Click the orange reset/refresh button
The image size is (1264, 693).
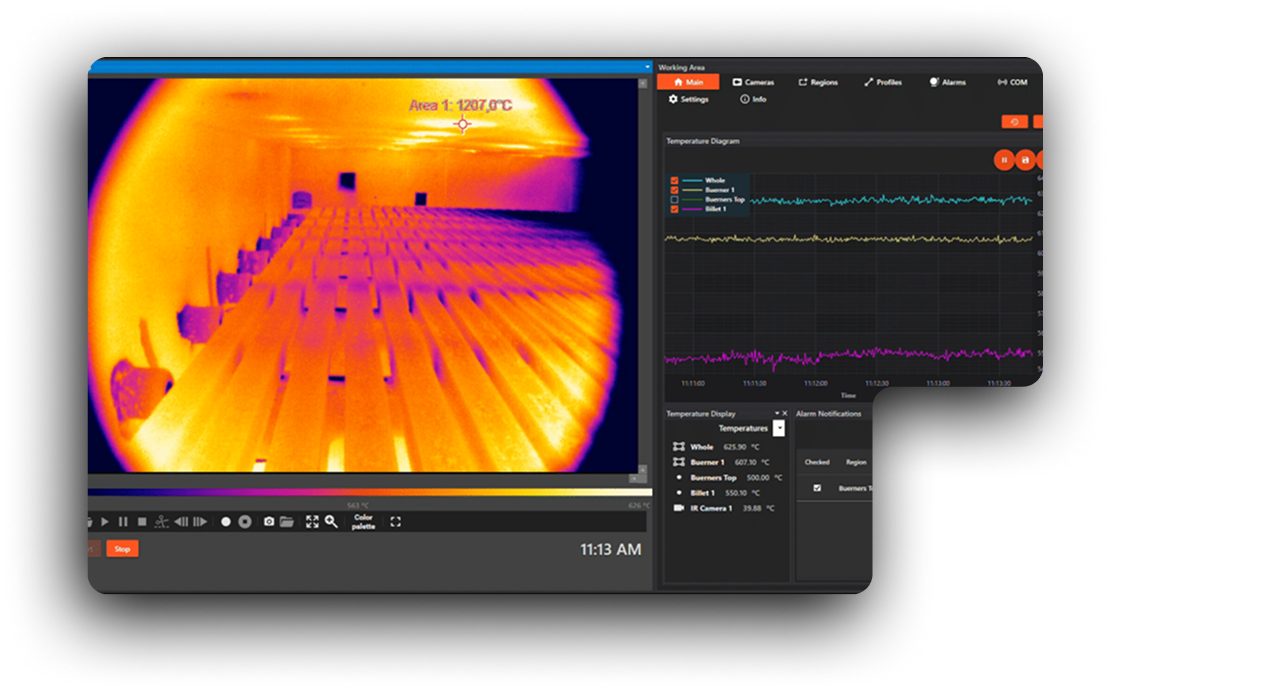pyautogui.click(x=1014, y=122)
